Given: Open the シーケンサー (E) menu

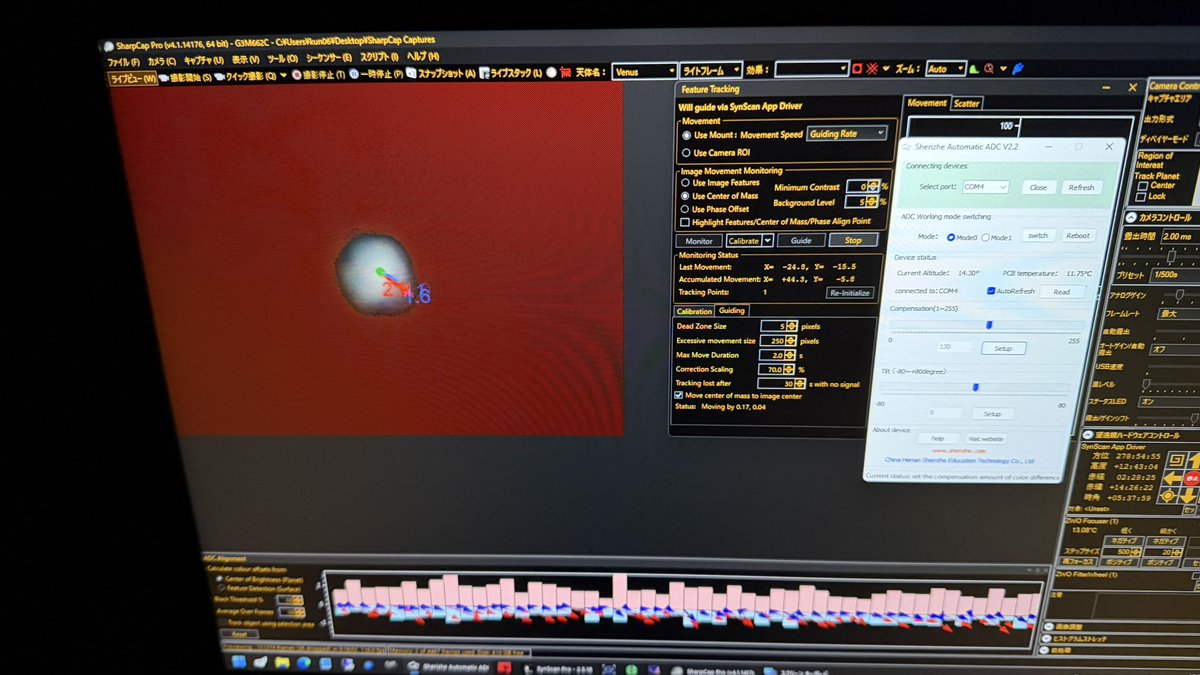Looking at the screenshot, I should pyautogui.click(x=330, y=57).
